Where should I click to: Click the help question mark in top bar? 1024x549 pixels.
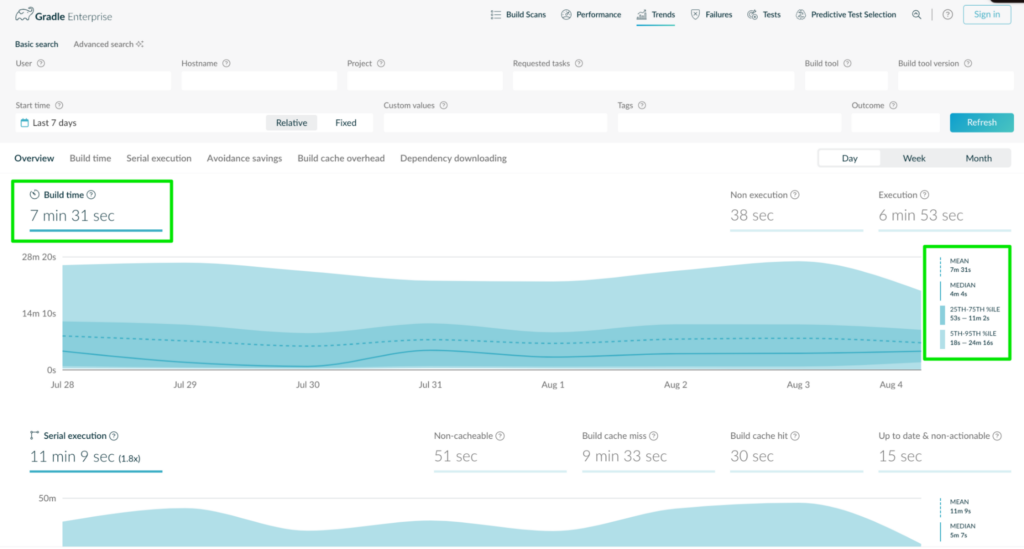948,14
